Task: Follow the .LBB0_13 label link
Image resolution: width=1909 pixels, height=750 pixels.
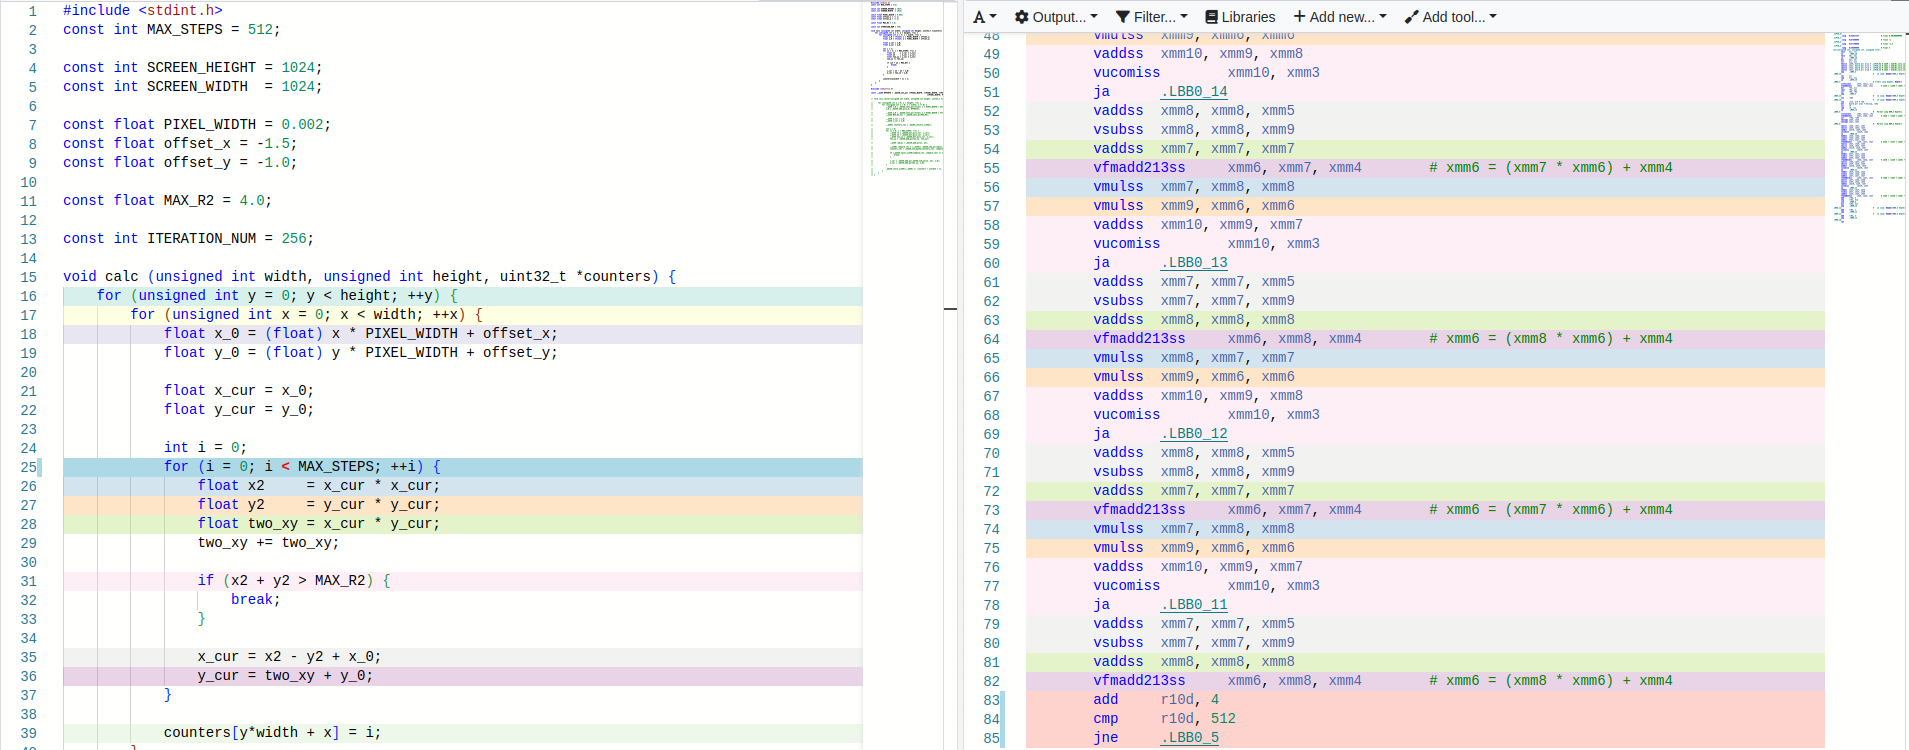Action: pos(1194,263)
